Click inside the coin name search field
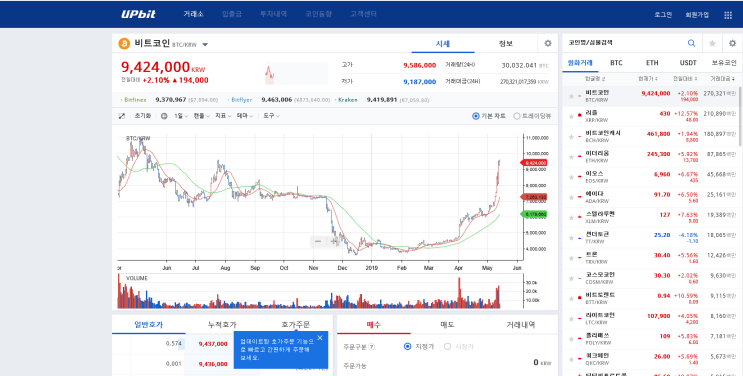Screen dimensions: 743x376 pos(625,43)
